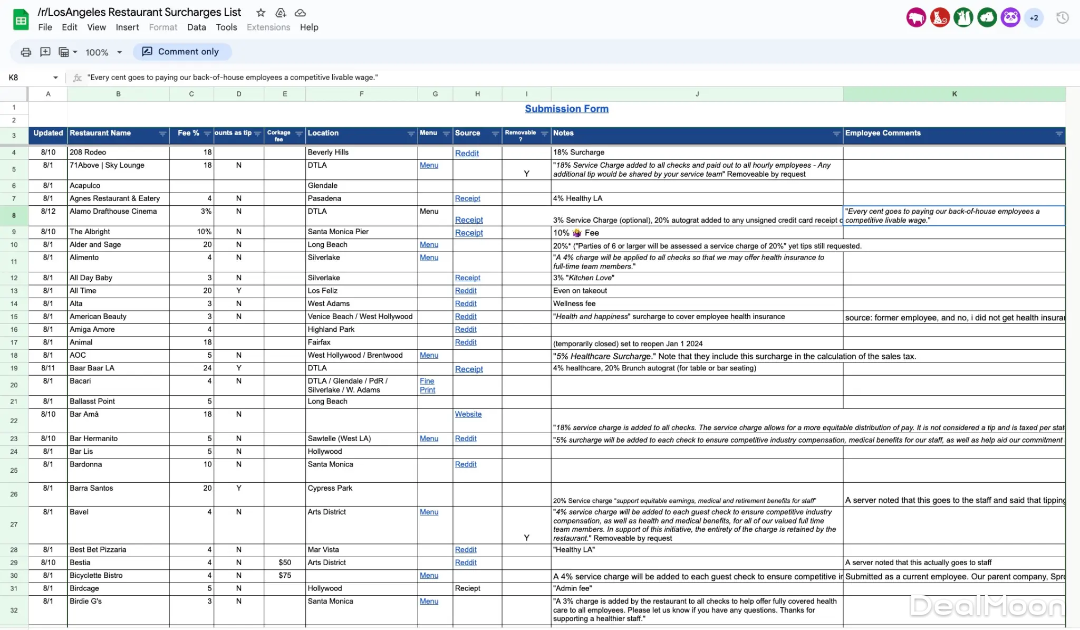Open the Insert menu
1080x630 pixels.
tap(127, 27)
